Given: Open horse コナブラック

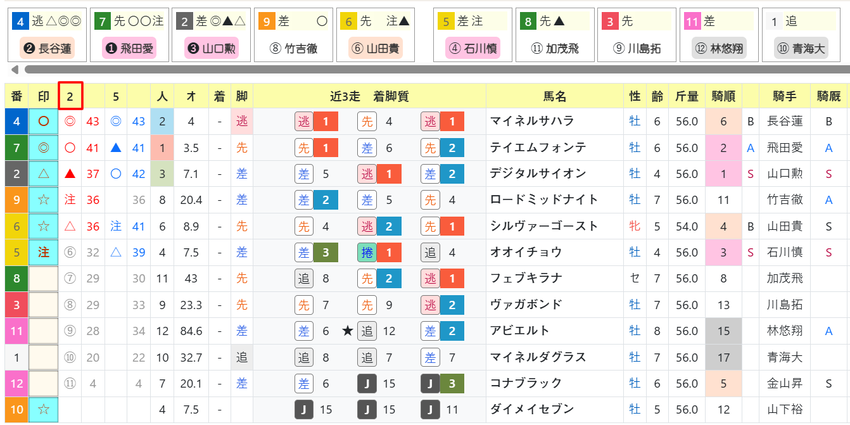Looking at the screenshot, I should point(525,382).
